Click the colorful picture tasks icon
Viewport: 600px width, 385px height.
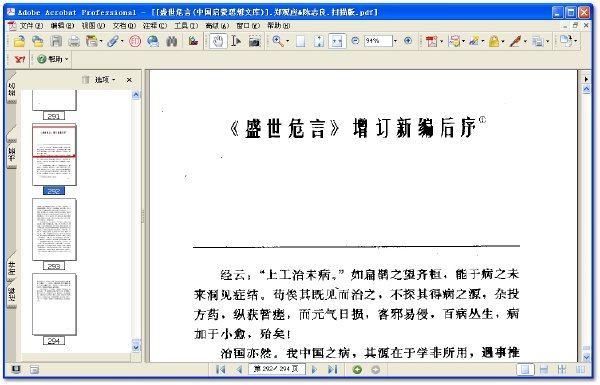[193, 41]
